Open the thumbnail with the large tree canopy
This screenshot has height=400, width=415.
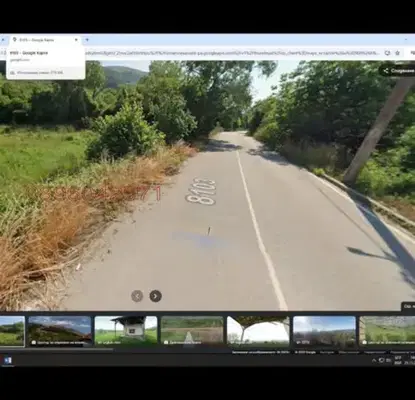coord(258,331)
